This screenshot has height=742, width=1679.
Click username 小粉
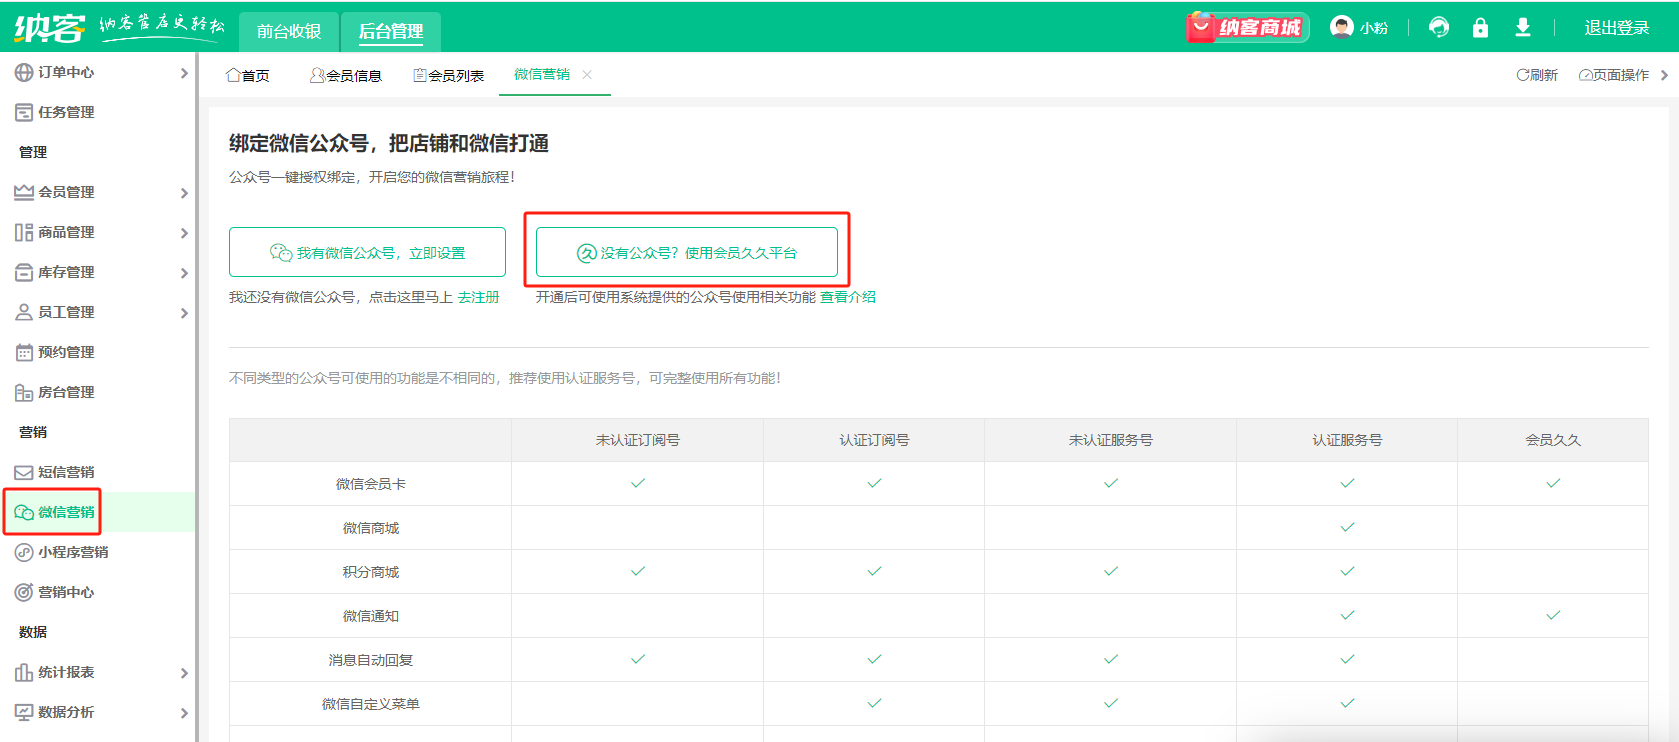1374,28
